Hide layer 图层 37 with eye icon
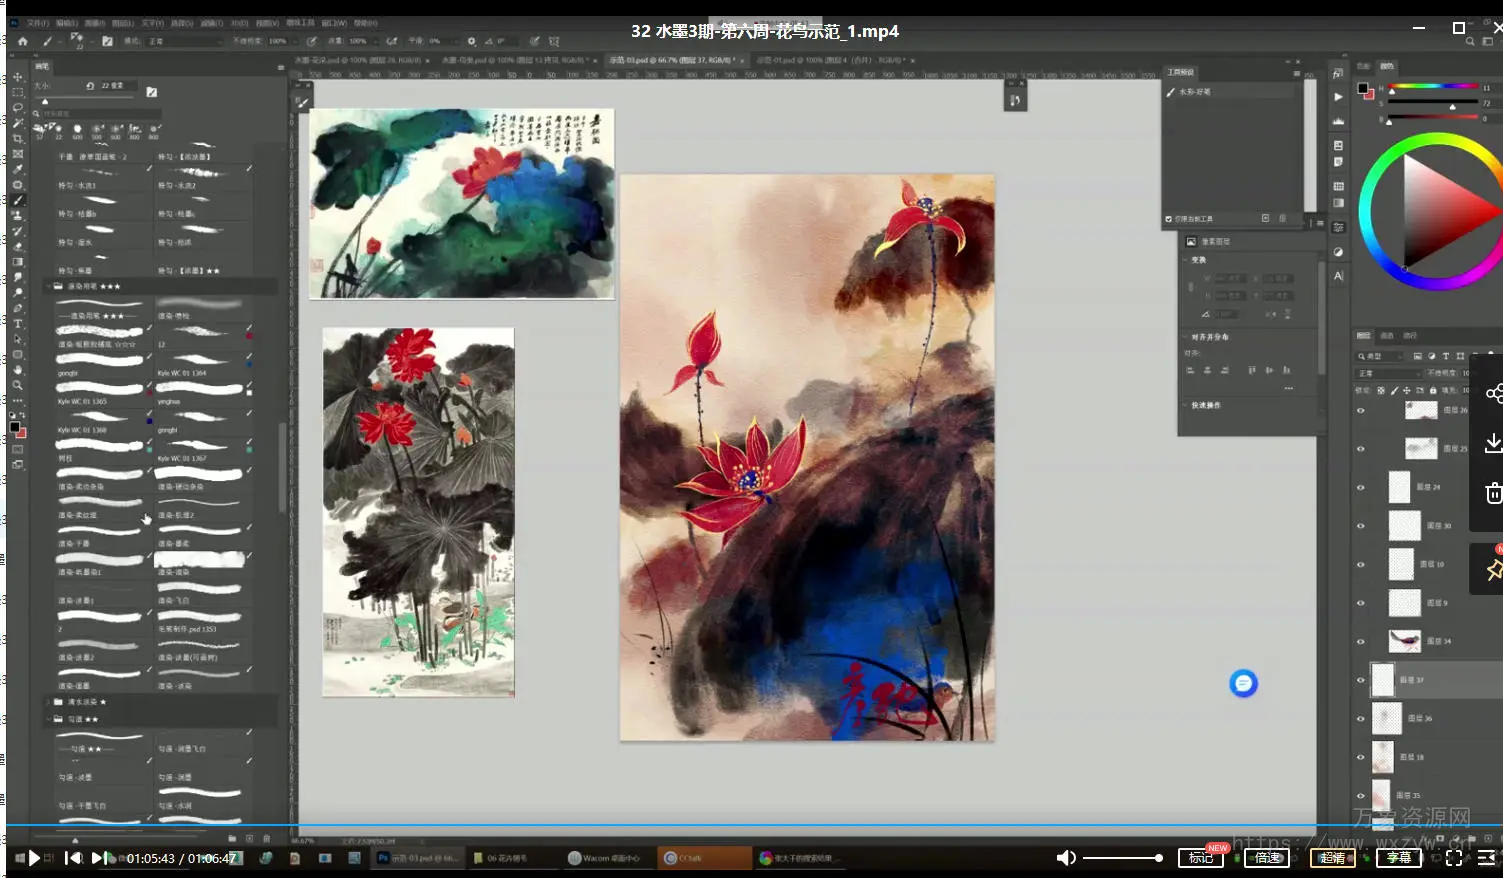This screenshot has height=878, width=1503. [x=1360, y=680]
